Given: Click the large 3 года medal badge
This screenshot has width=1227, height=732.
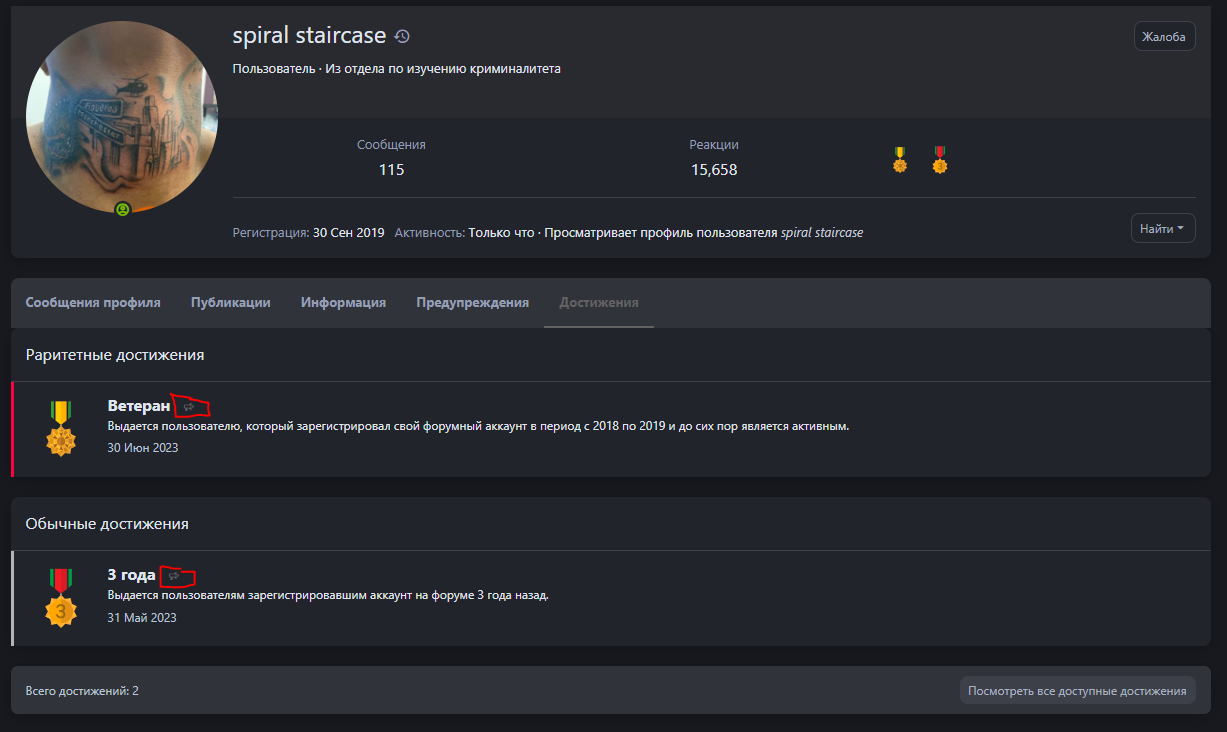Looking at the screenshot, I should click(61, 598).
